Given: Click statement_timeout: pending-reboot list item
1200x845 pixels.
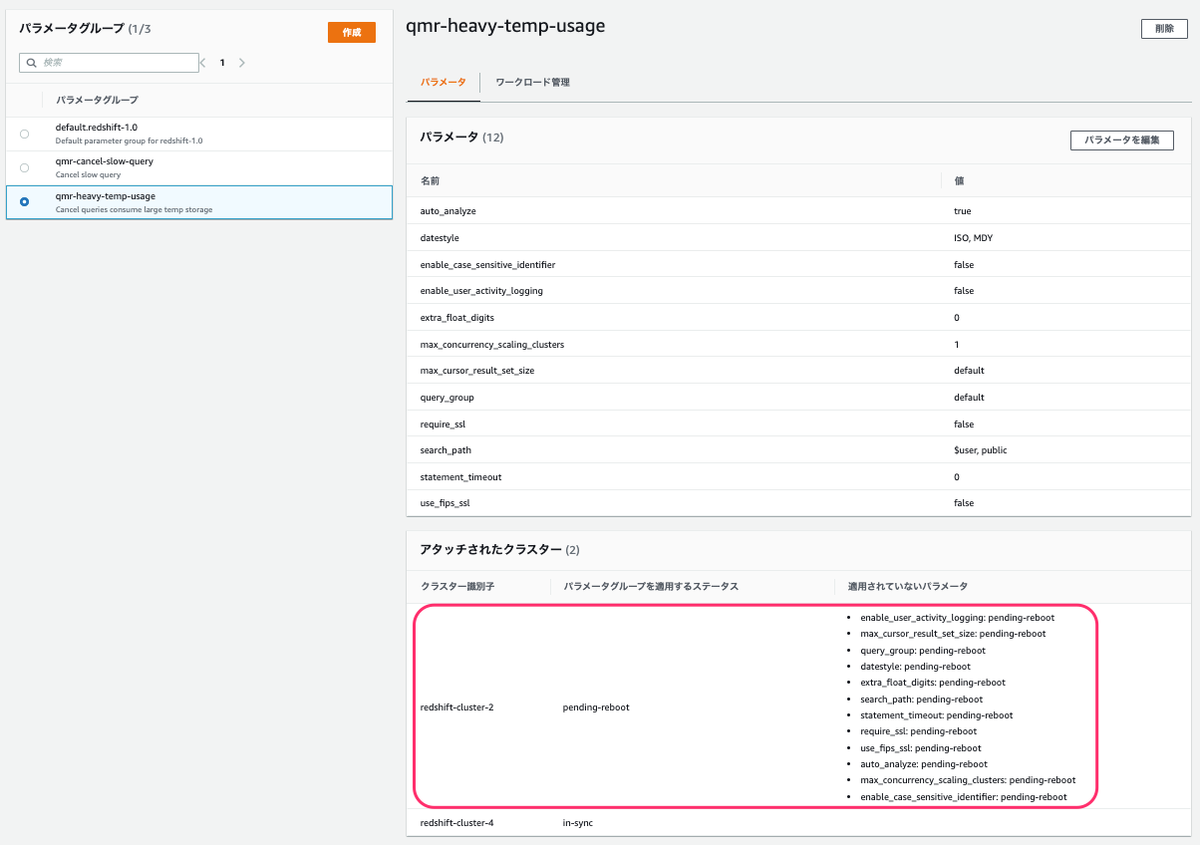Looking at the screenshot, I should 936,715.
